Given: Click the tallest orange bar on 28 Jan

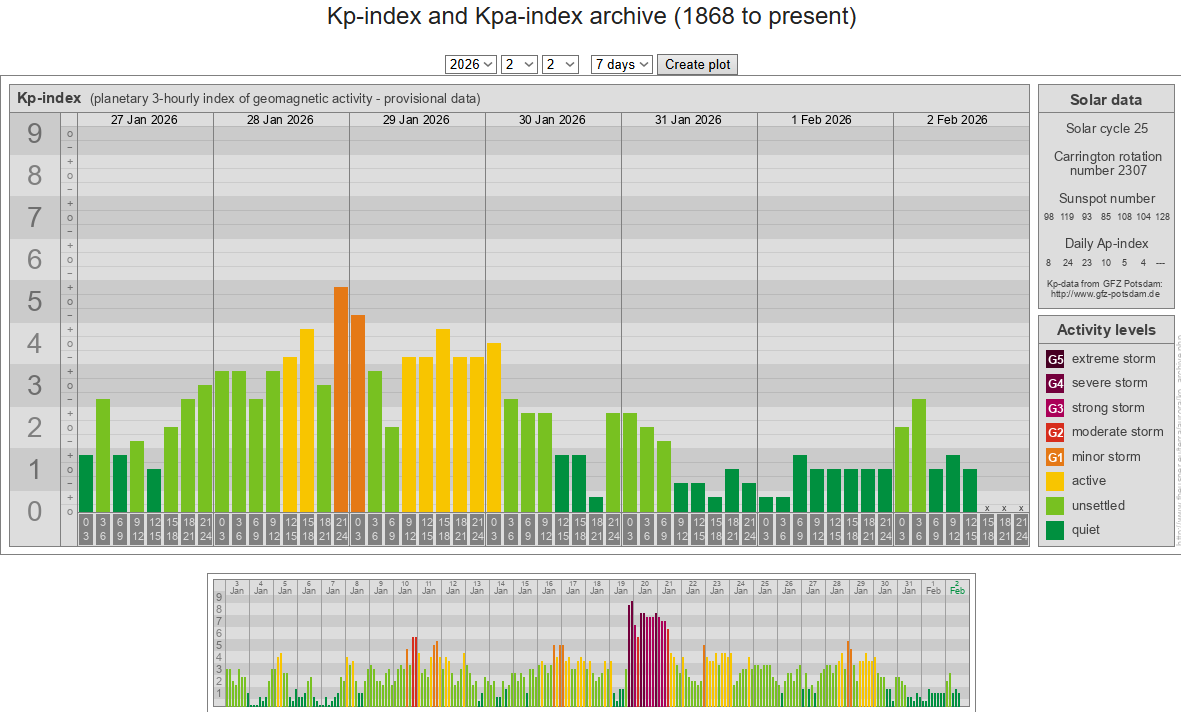Looking at the screenshot, I should [x=341, y=400].
